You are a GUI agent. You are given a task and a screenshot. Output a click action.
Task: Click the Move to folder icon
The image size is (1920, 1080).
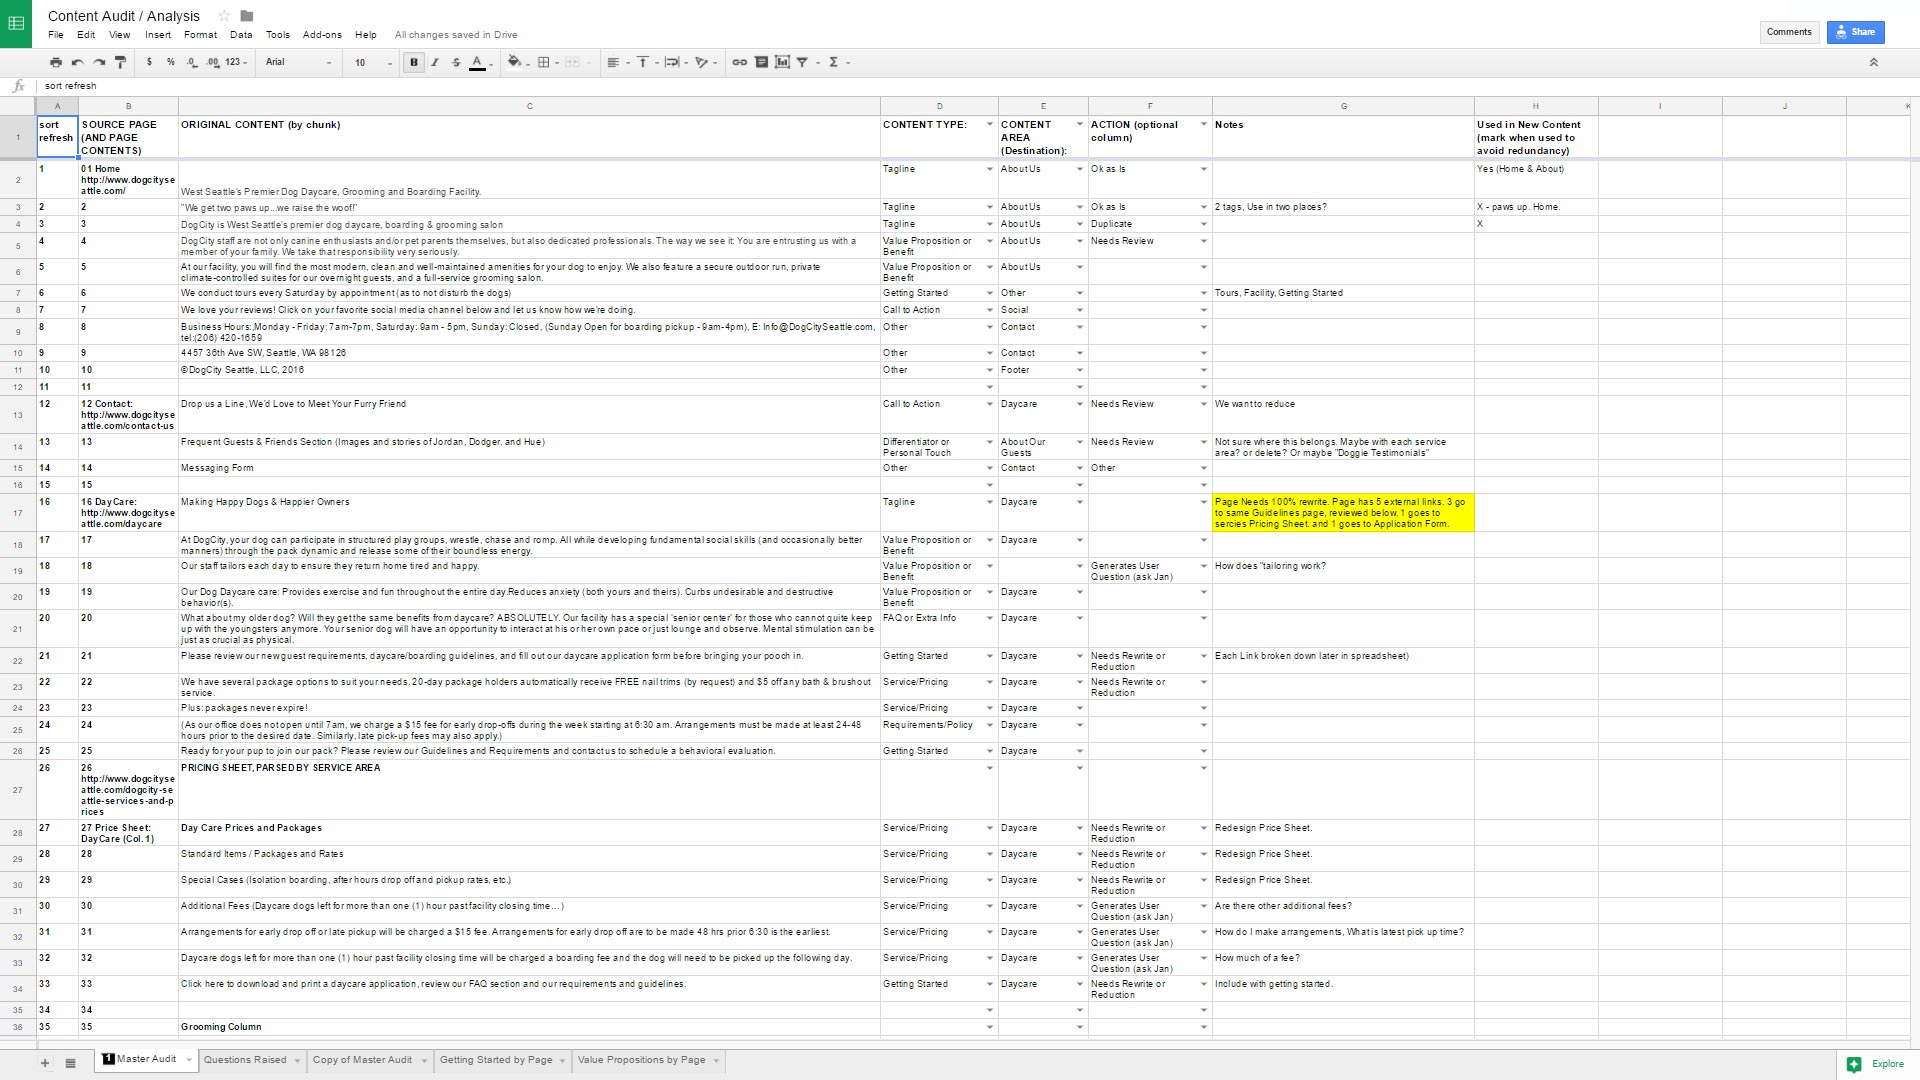(247, 16)
